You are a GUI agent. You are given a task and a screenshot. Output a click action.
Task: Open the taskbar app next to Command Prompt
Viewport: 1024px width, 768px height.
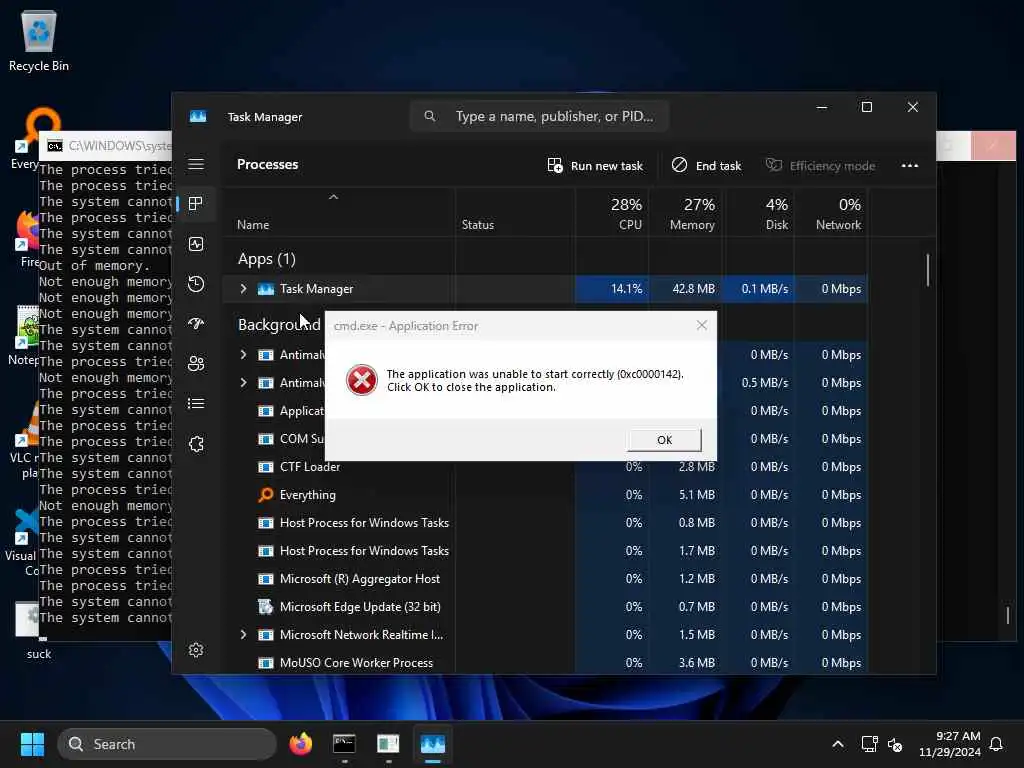388,744
